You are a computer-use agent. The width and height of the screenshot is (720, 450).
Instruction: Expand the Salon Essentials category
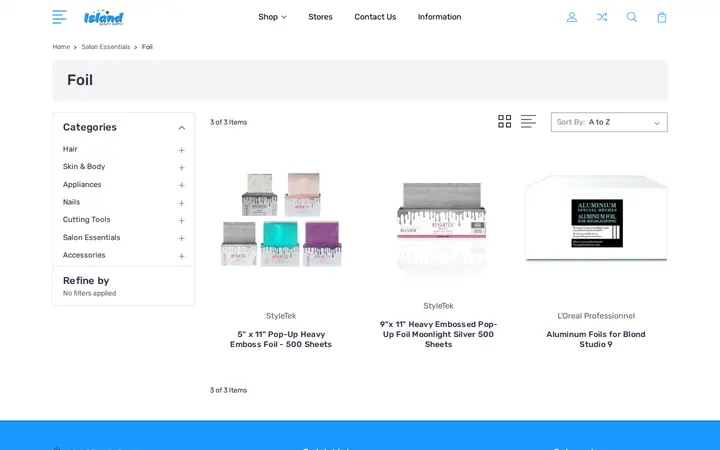(x=181, y=238)
